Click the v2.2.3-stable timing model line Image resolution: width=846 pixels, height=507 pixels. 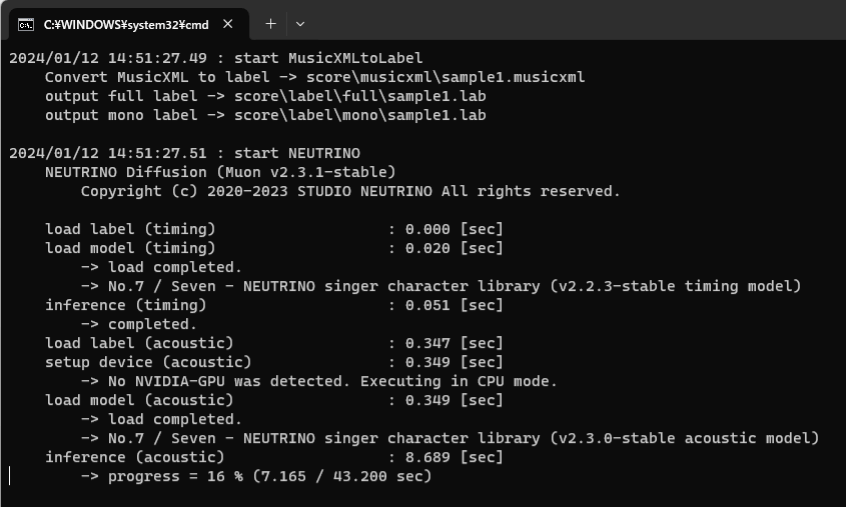coord(441,286)
